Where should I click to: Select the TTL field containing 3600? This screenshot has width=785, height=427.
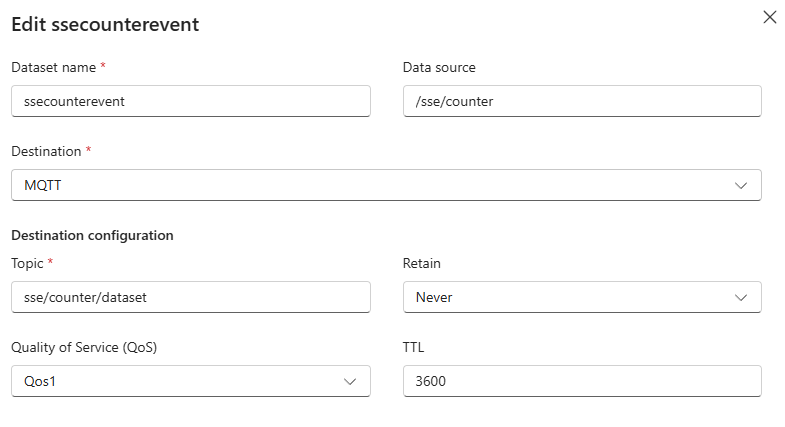tap(582, 381)
